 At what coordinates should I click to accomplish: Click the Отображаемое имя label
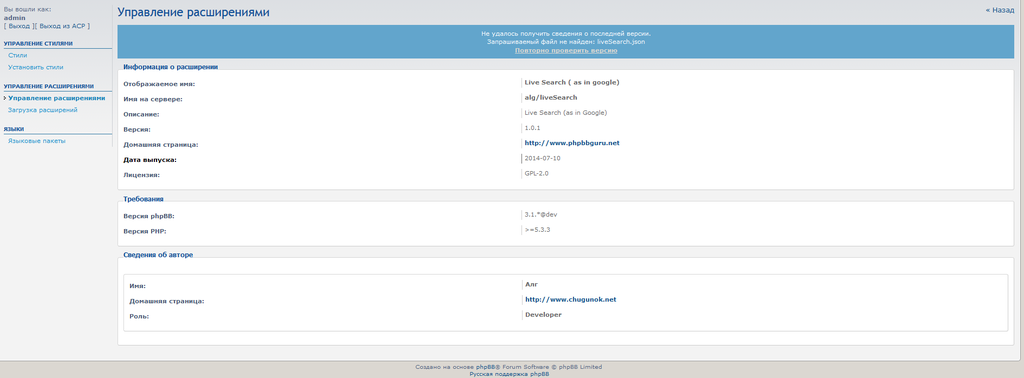pyautogui.click(x=159, y=84)
